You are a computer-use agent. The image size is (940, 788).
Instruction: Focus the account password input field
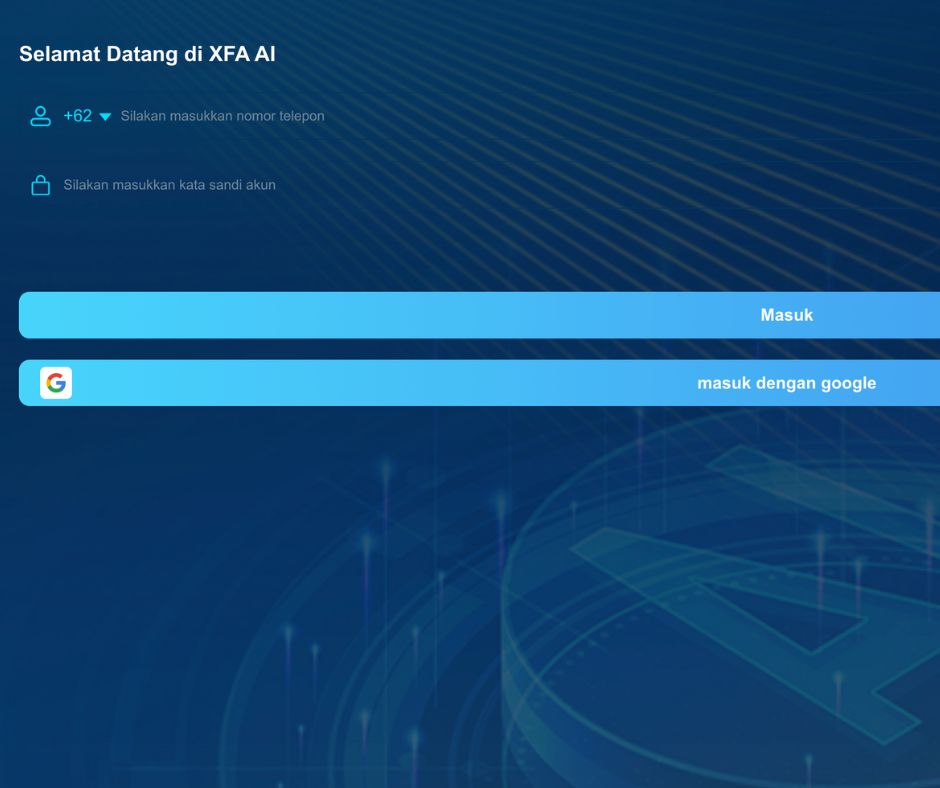(501, 185)
